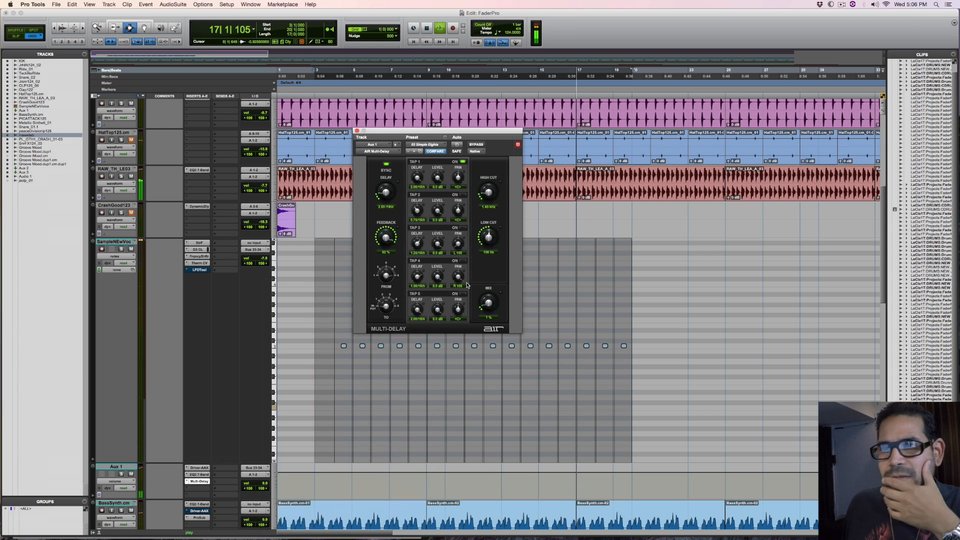960x540 pixels.
Task: Open HatTop125 output selector A 1-2
Action: (x=254, y=140)
